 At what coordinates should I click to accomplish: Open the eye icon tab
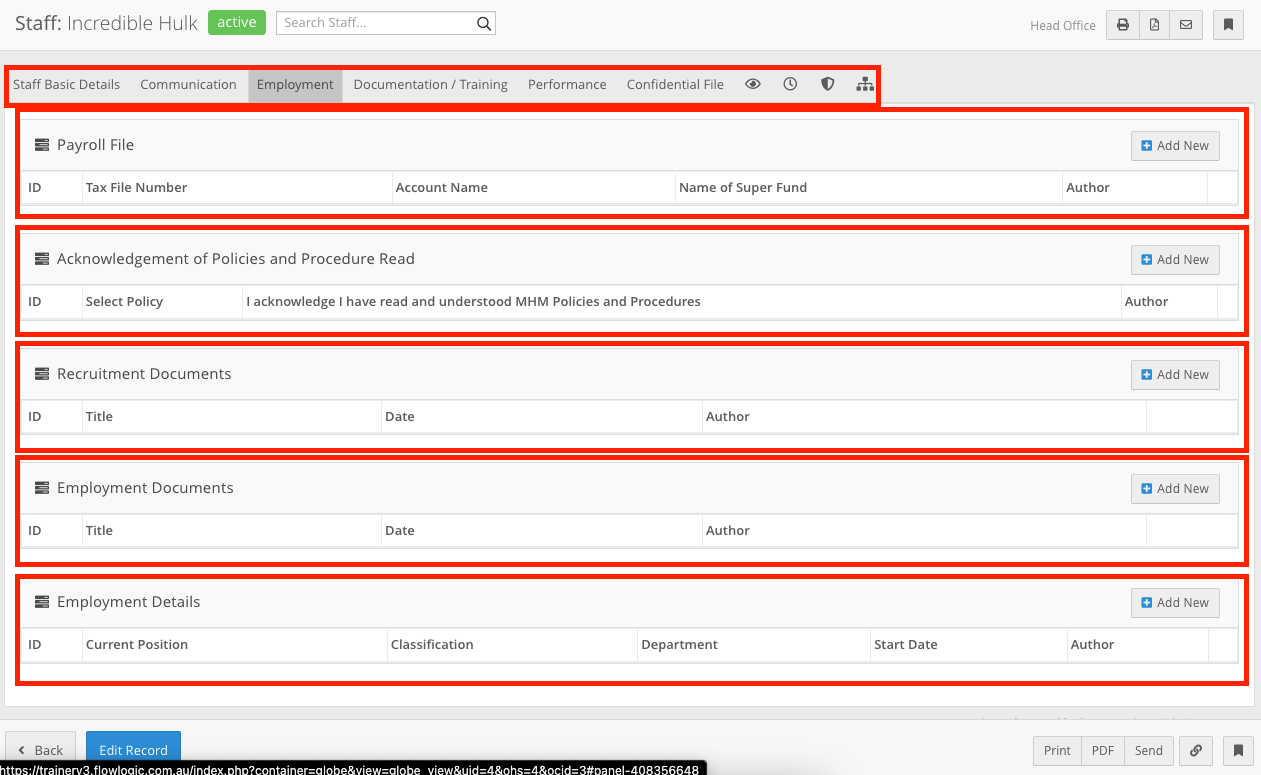coord(753,84)
